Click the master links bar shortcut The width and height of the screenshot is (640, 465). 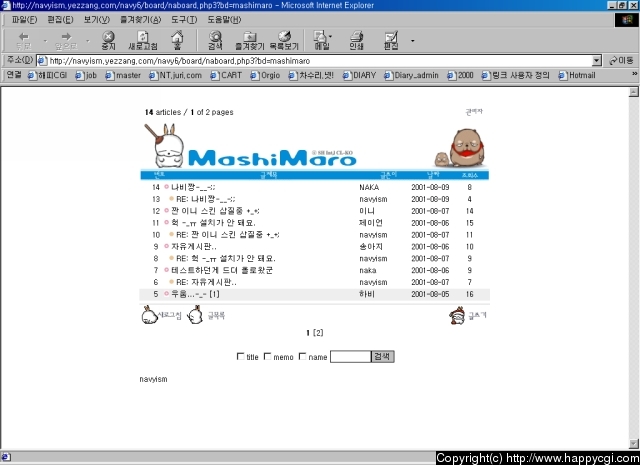(123, 76)
